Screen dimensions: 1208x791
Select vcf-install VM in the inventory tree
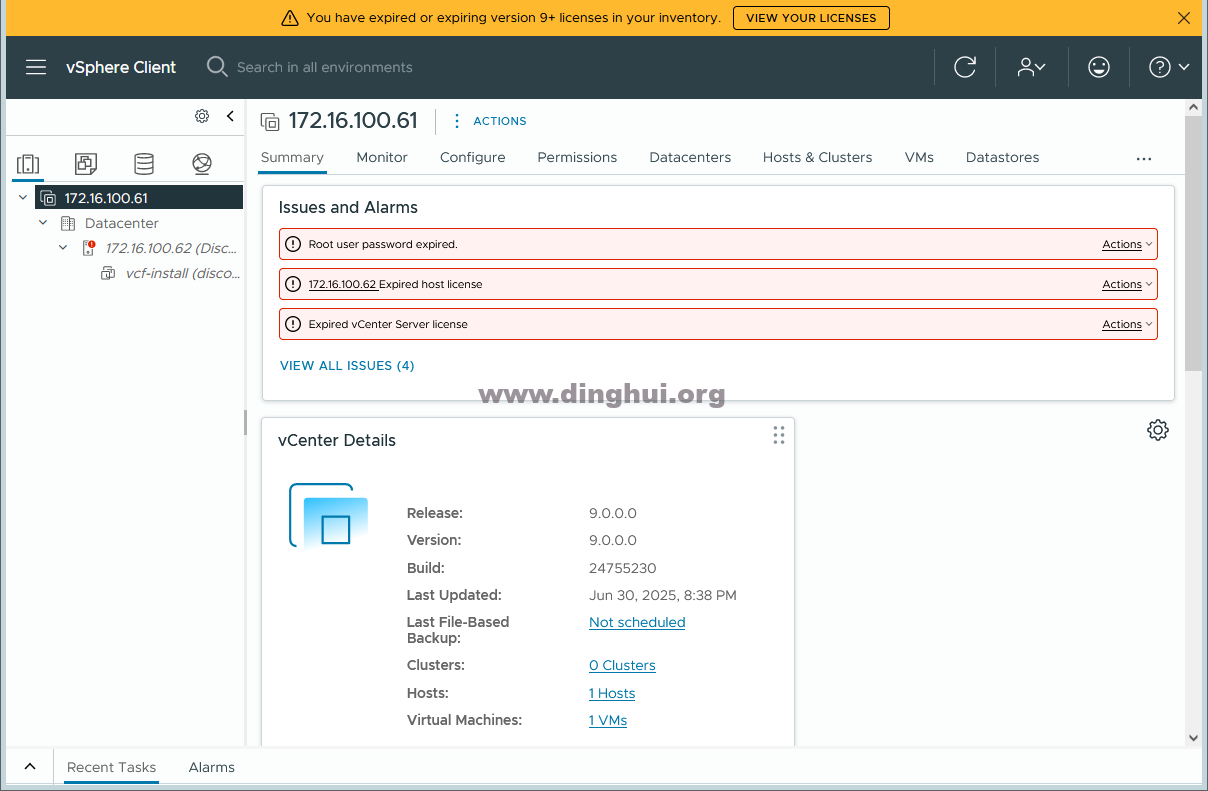pyautogui.click(x=182, y=273)
